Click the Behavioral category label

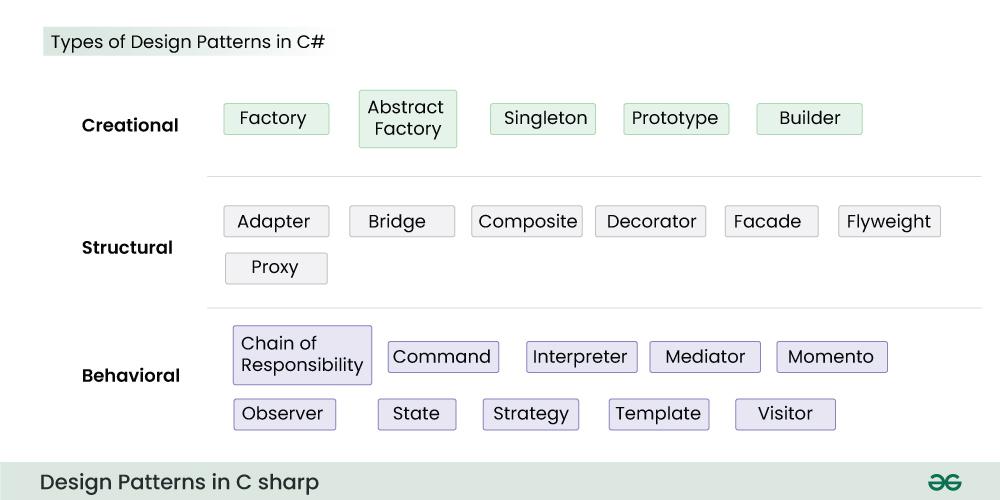tap(131, 376)
